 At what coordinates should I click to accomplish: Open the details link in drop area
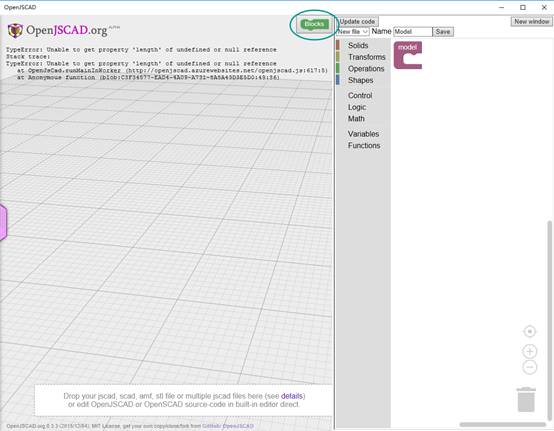(x=292, y=396)
